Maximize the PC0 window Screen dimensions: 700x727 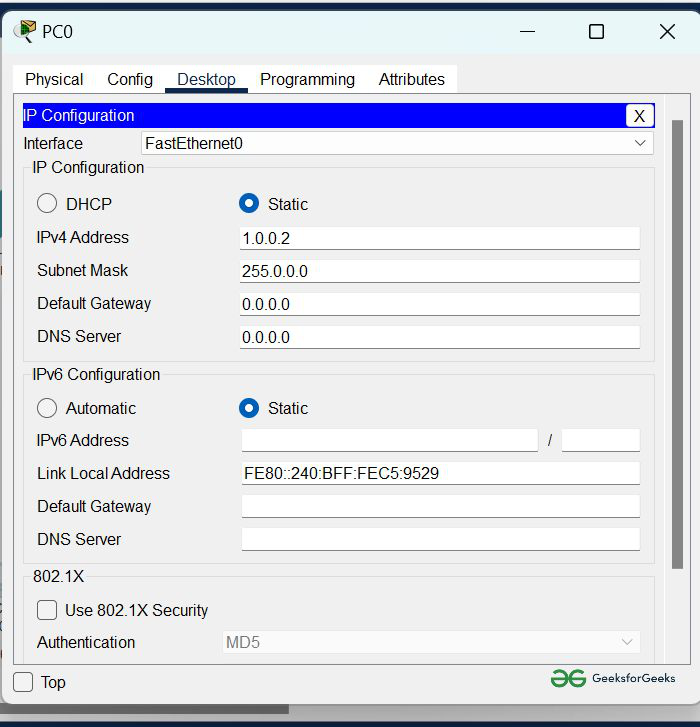pyautogui.click(x=596, y=32)
